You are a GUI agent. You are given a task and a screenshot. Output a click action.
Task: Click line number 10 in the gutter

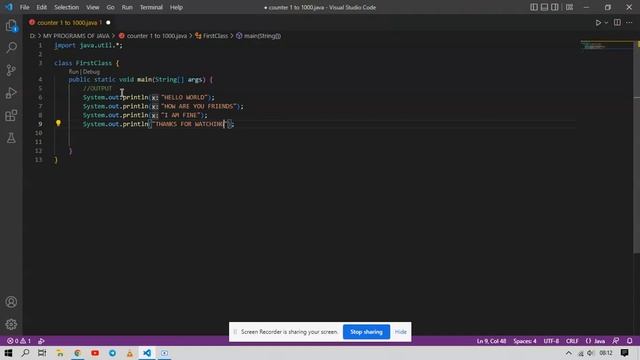click(x=38, y=133)
